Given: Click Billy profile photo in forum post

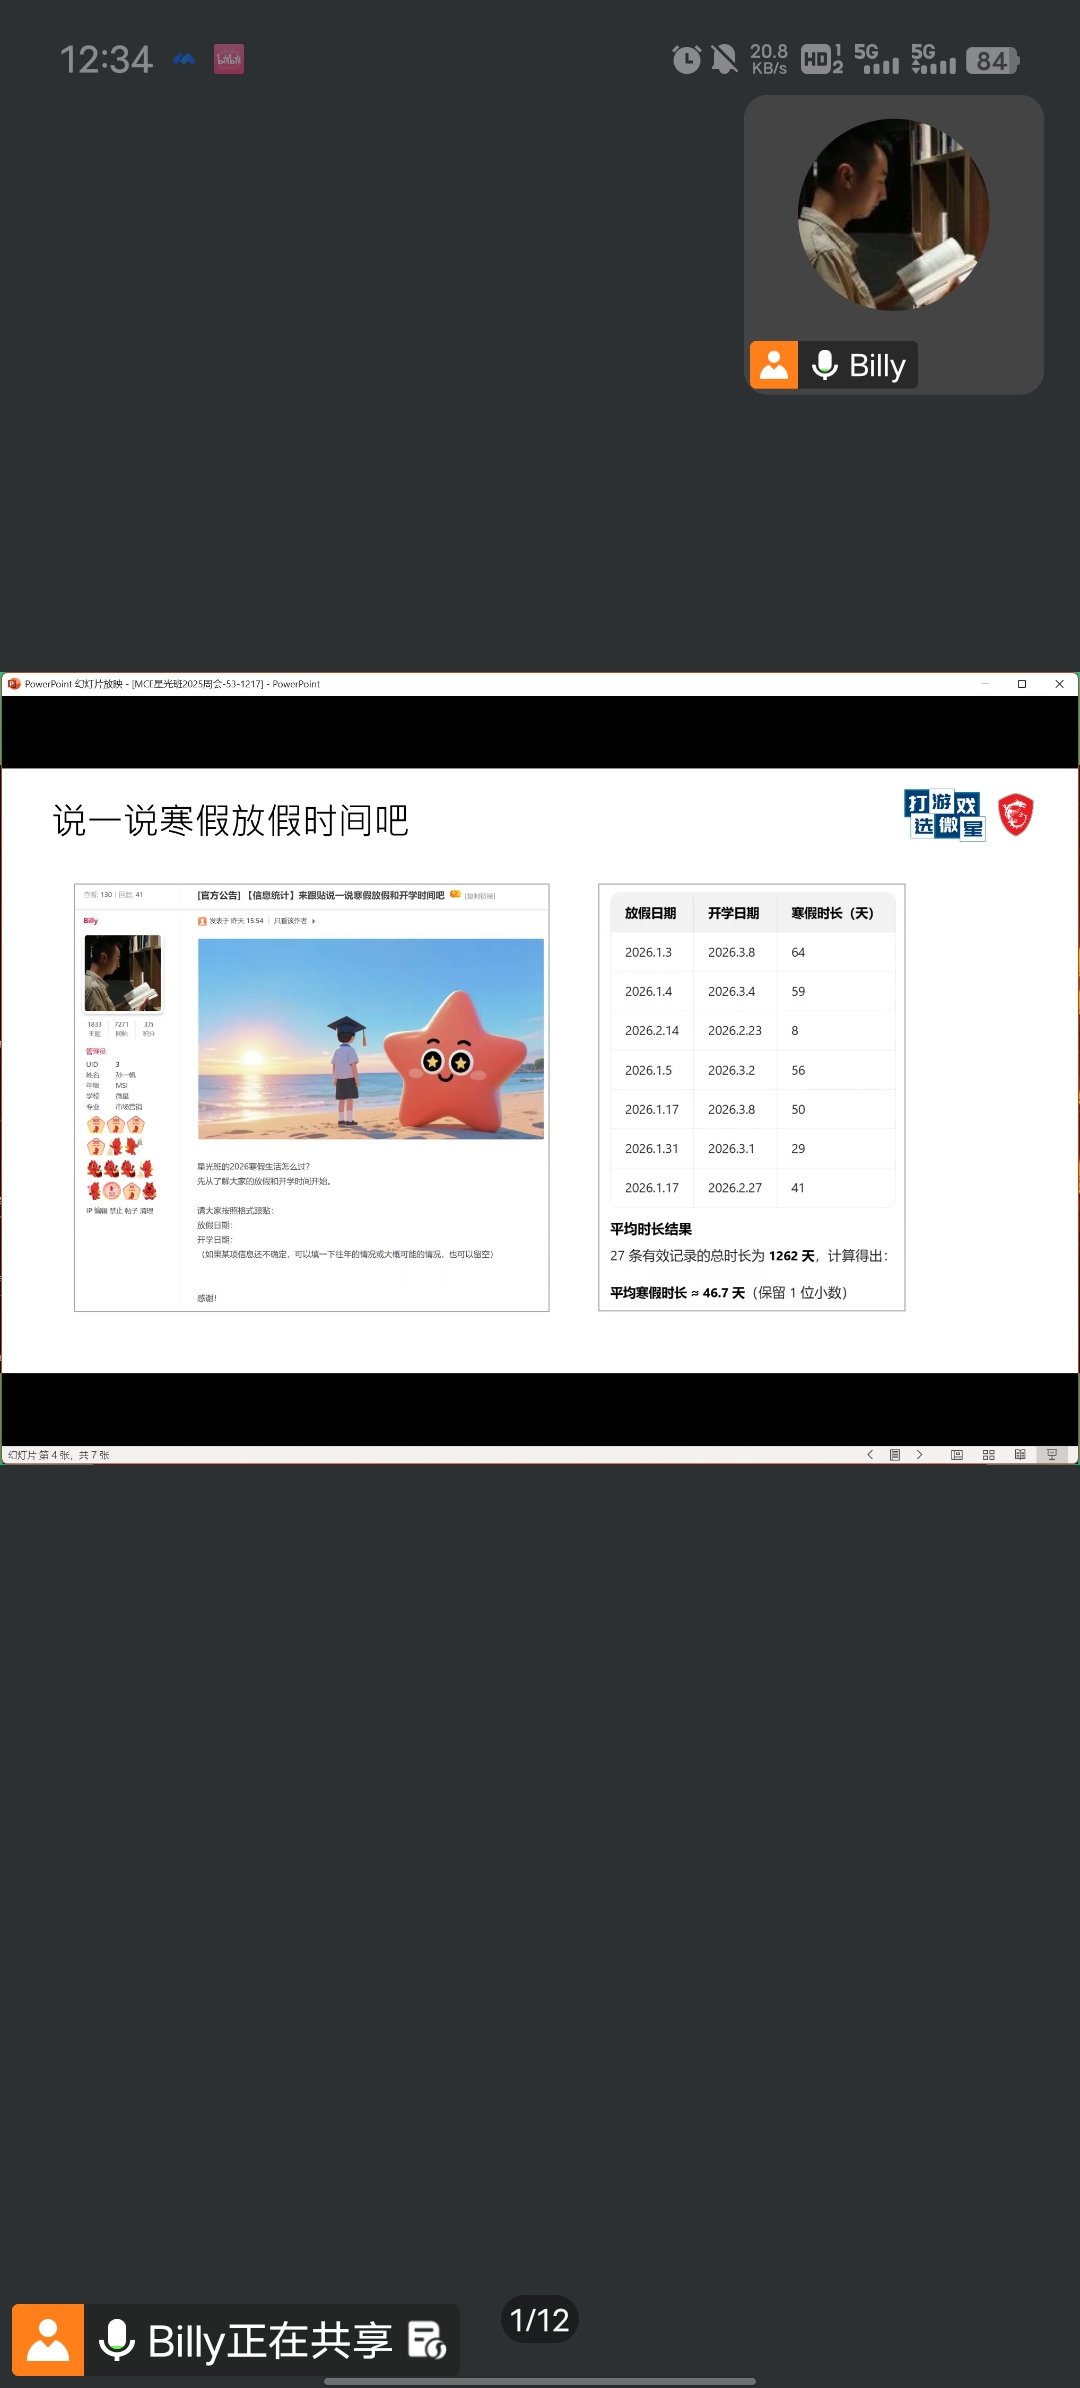Looking at the screenshot, I should point(123,973).
